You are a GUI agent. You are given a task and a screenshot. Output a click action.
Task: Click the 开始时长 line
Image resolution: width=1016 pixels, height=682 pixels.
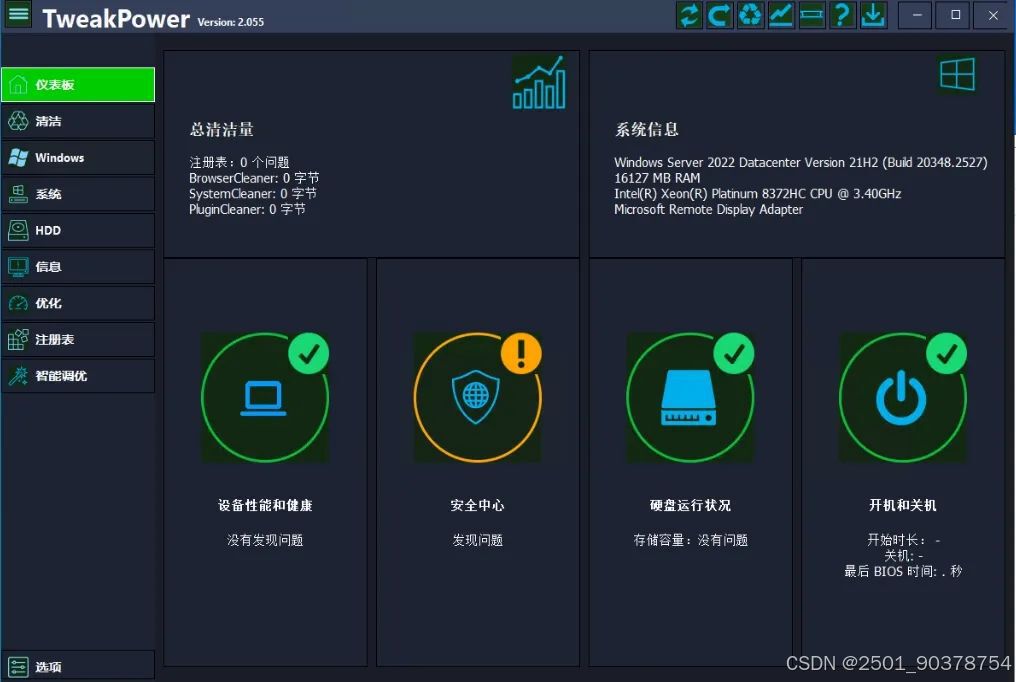(x=903, y=540)
